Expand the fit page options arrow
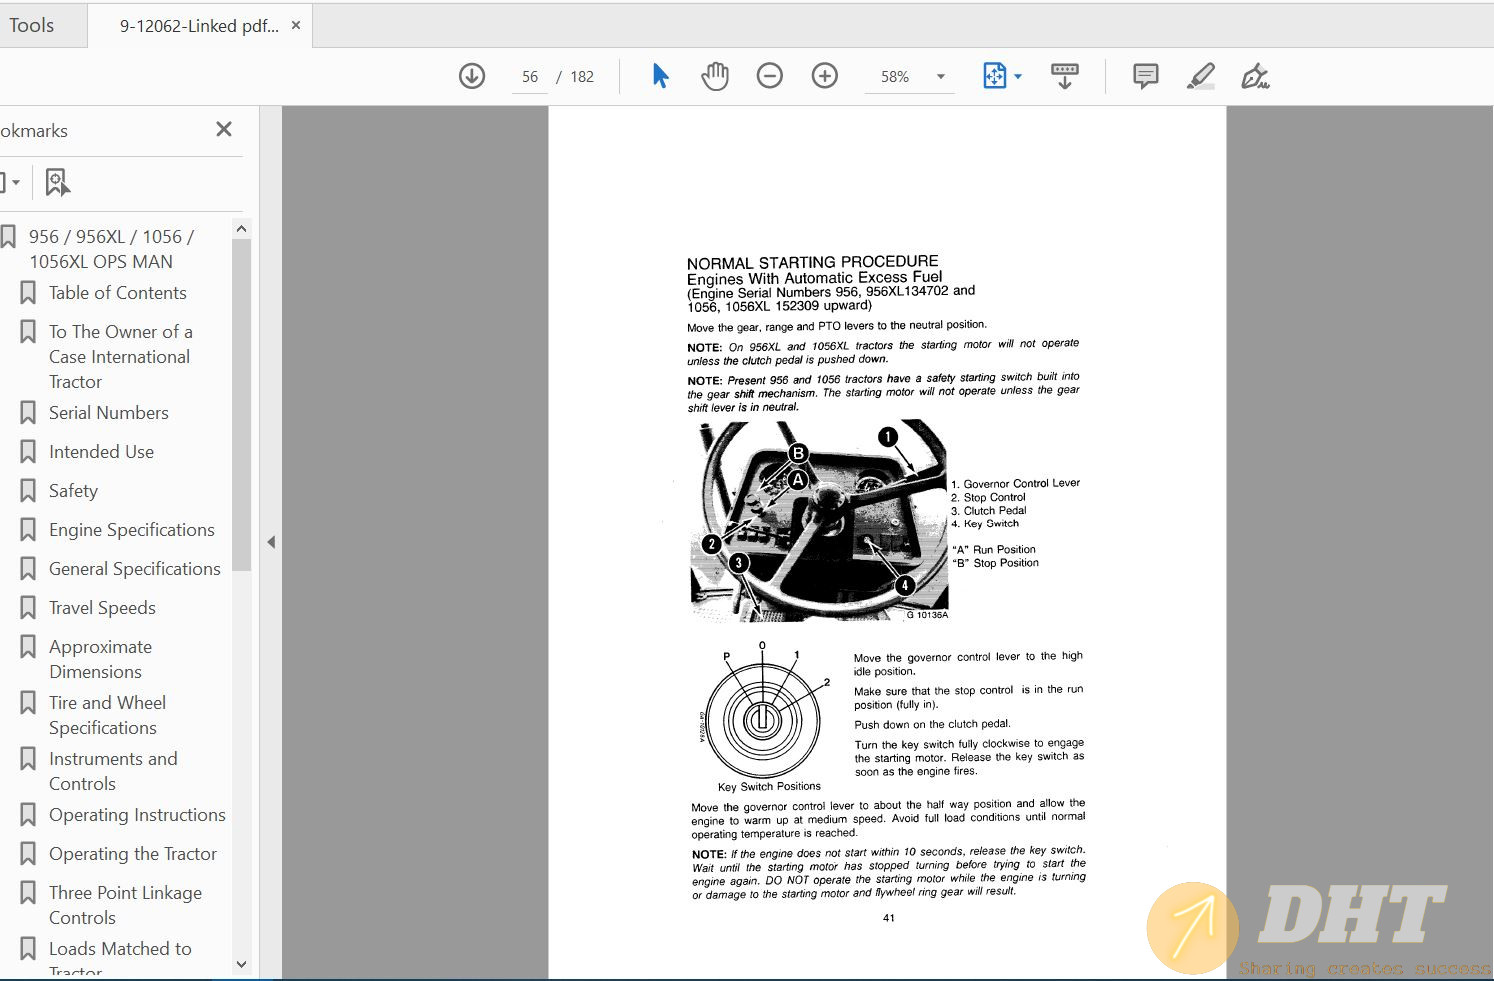This screenshot has width=1494, height=981. (1018, 77)
